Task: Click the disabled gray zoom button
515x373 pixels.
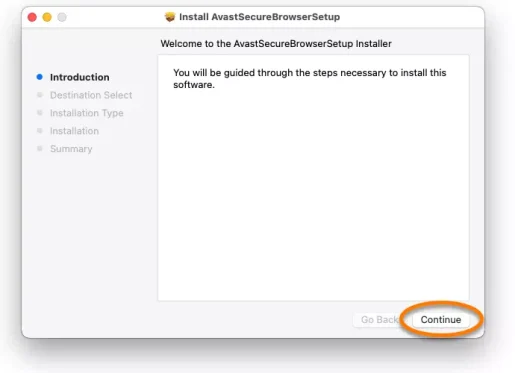Action: coord(62,17)
